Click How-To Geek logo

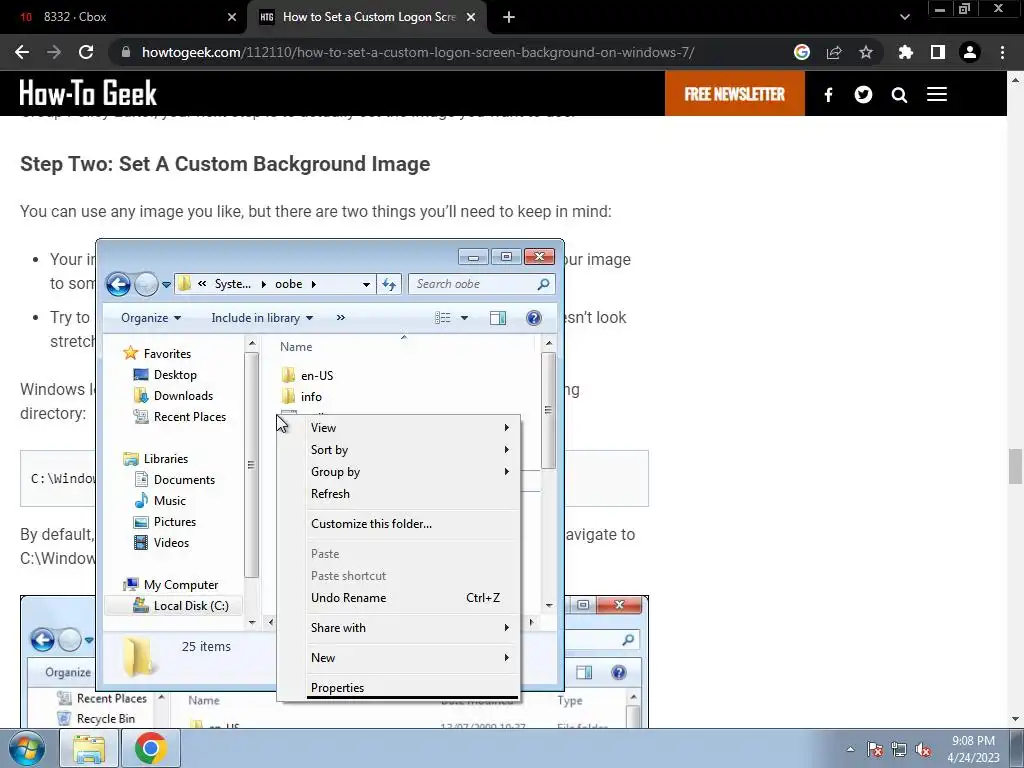coord(88,93)
